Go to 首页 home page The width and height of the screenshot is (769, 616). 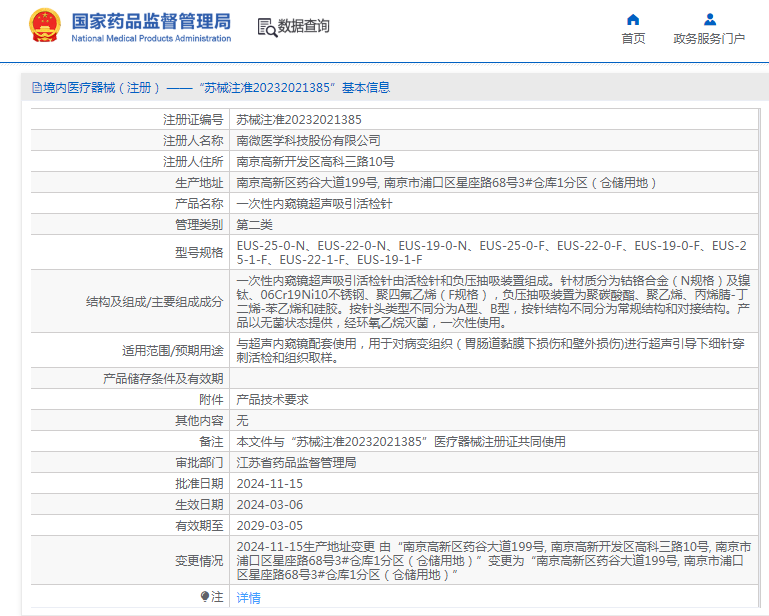633,38
